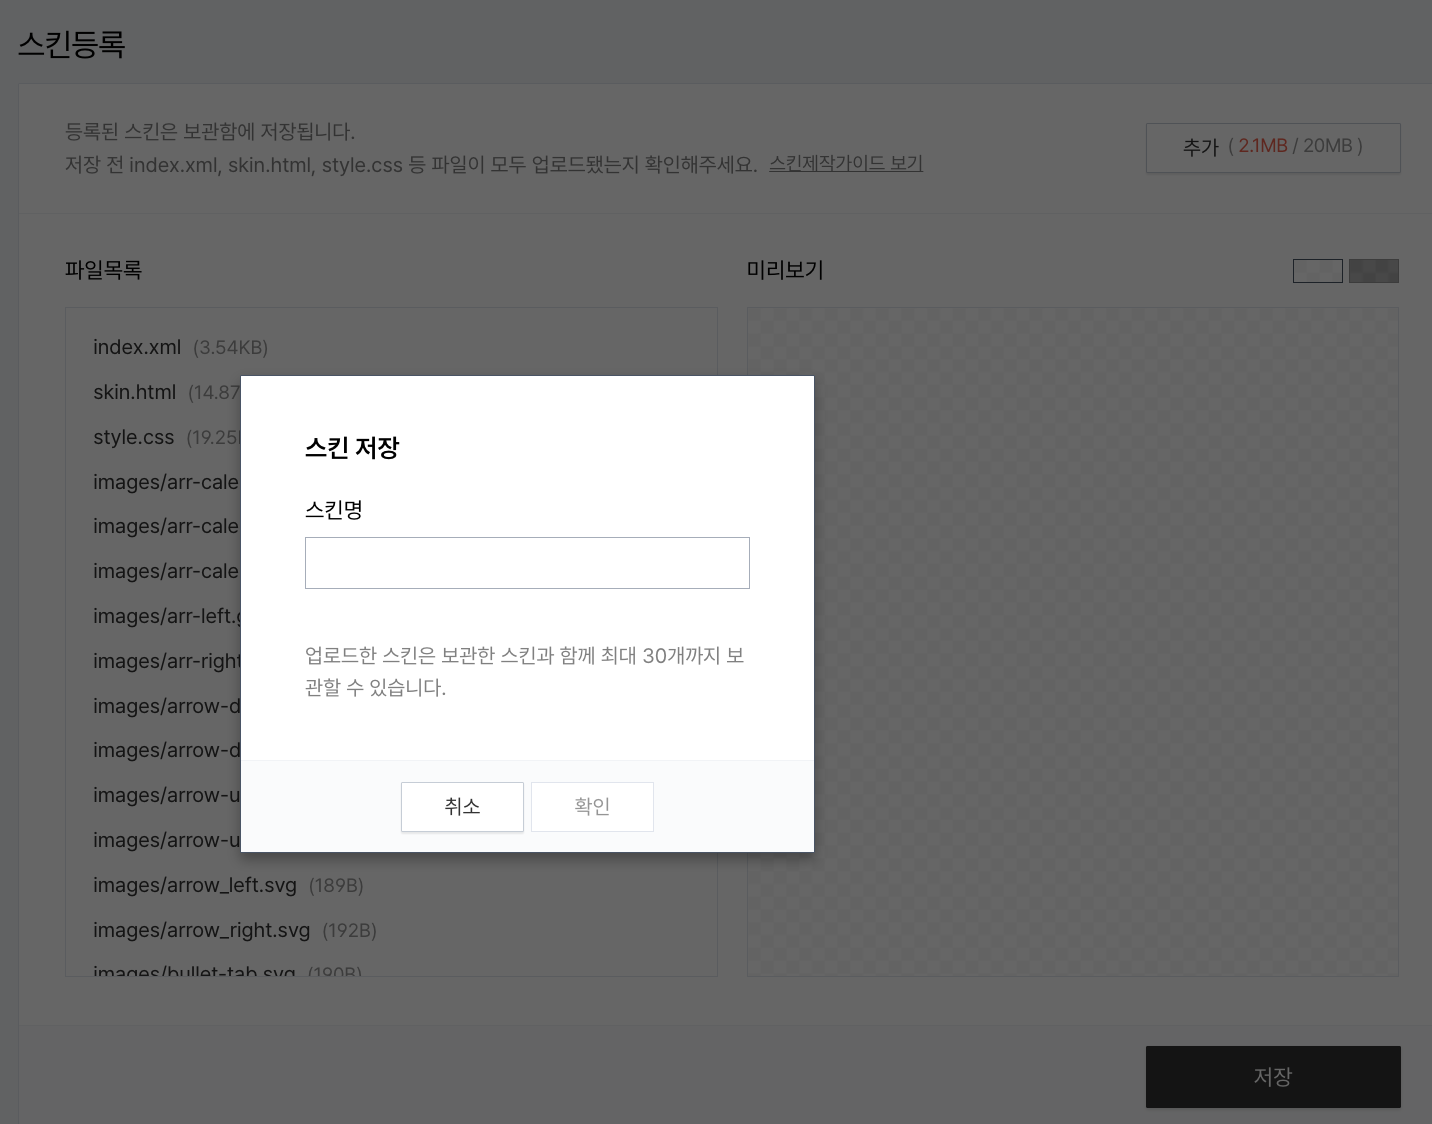
Task: Click the 추가 file upload button
Action: pos(1273,148)
